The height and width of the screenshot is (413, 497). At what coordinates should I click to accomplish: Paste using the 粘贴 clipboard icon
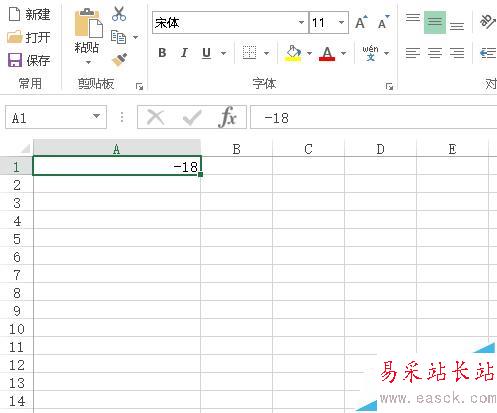pos(88,23)
